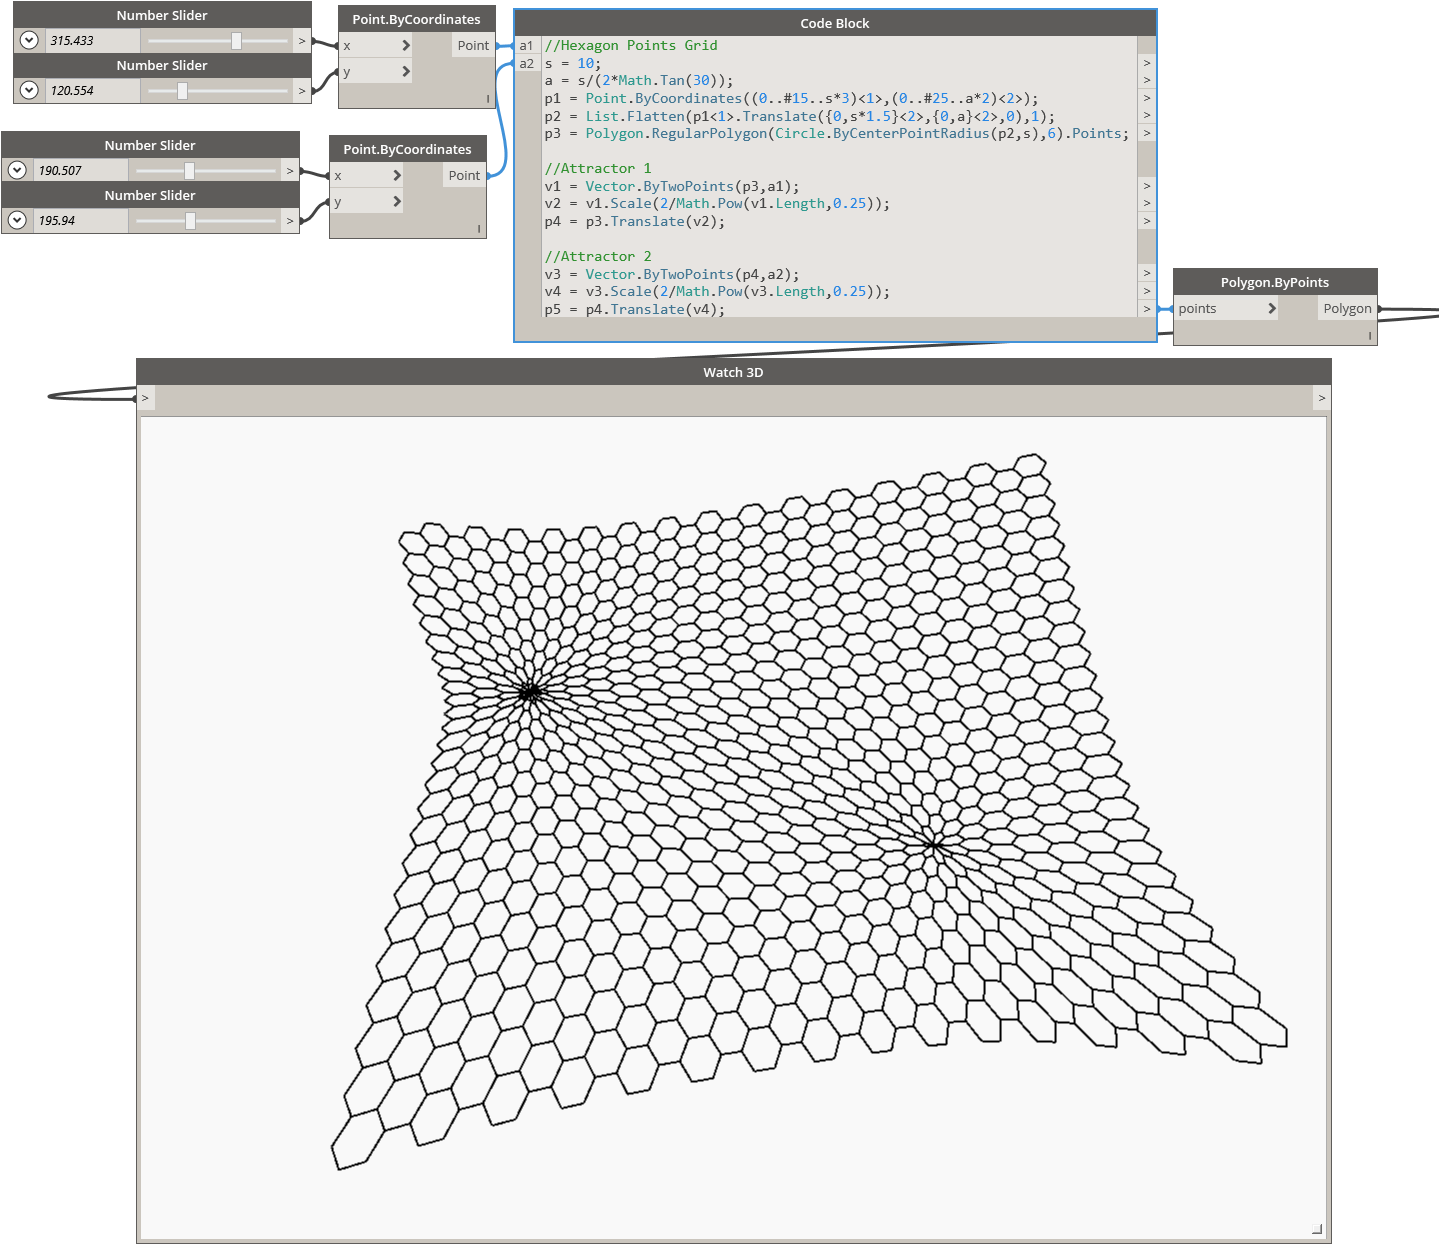Select the Code Block node title bar

pos(834,22)
